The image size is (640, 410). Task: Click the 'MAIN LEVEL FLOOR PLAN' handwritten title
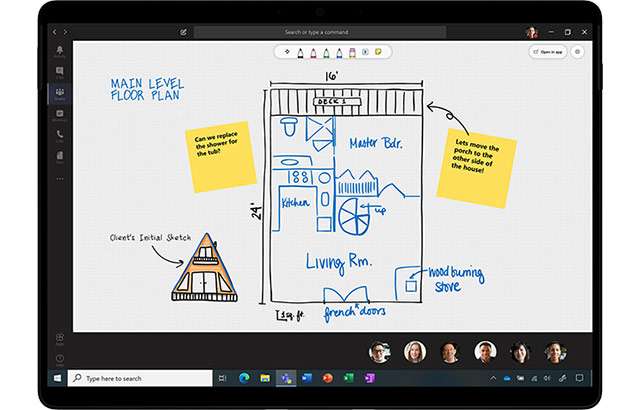pos(147,89)
